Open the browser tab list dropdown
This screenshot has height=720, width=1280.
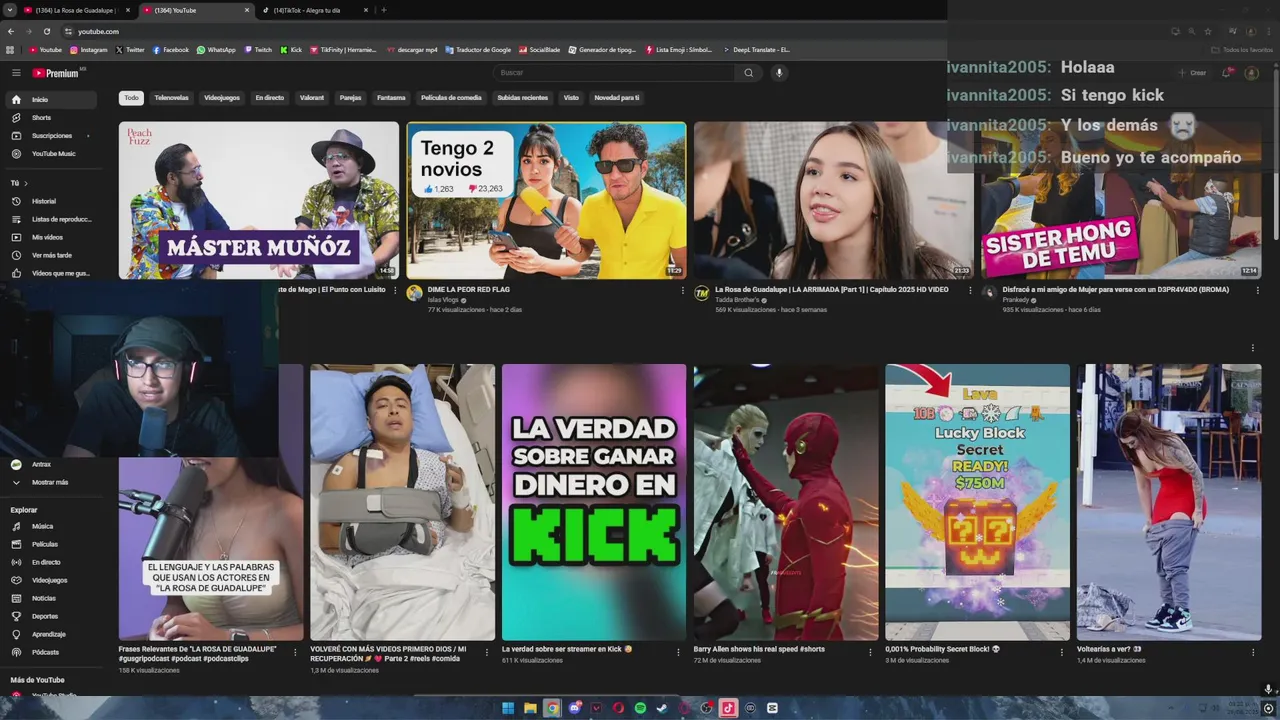(11, 10)
